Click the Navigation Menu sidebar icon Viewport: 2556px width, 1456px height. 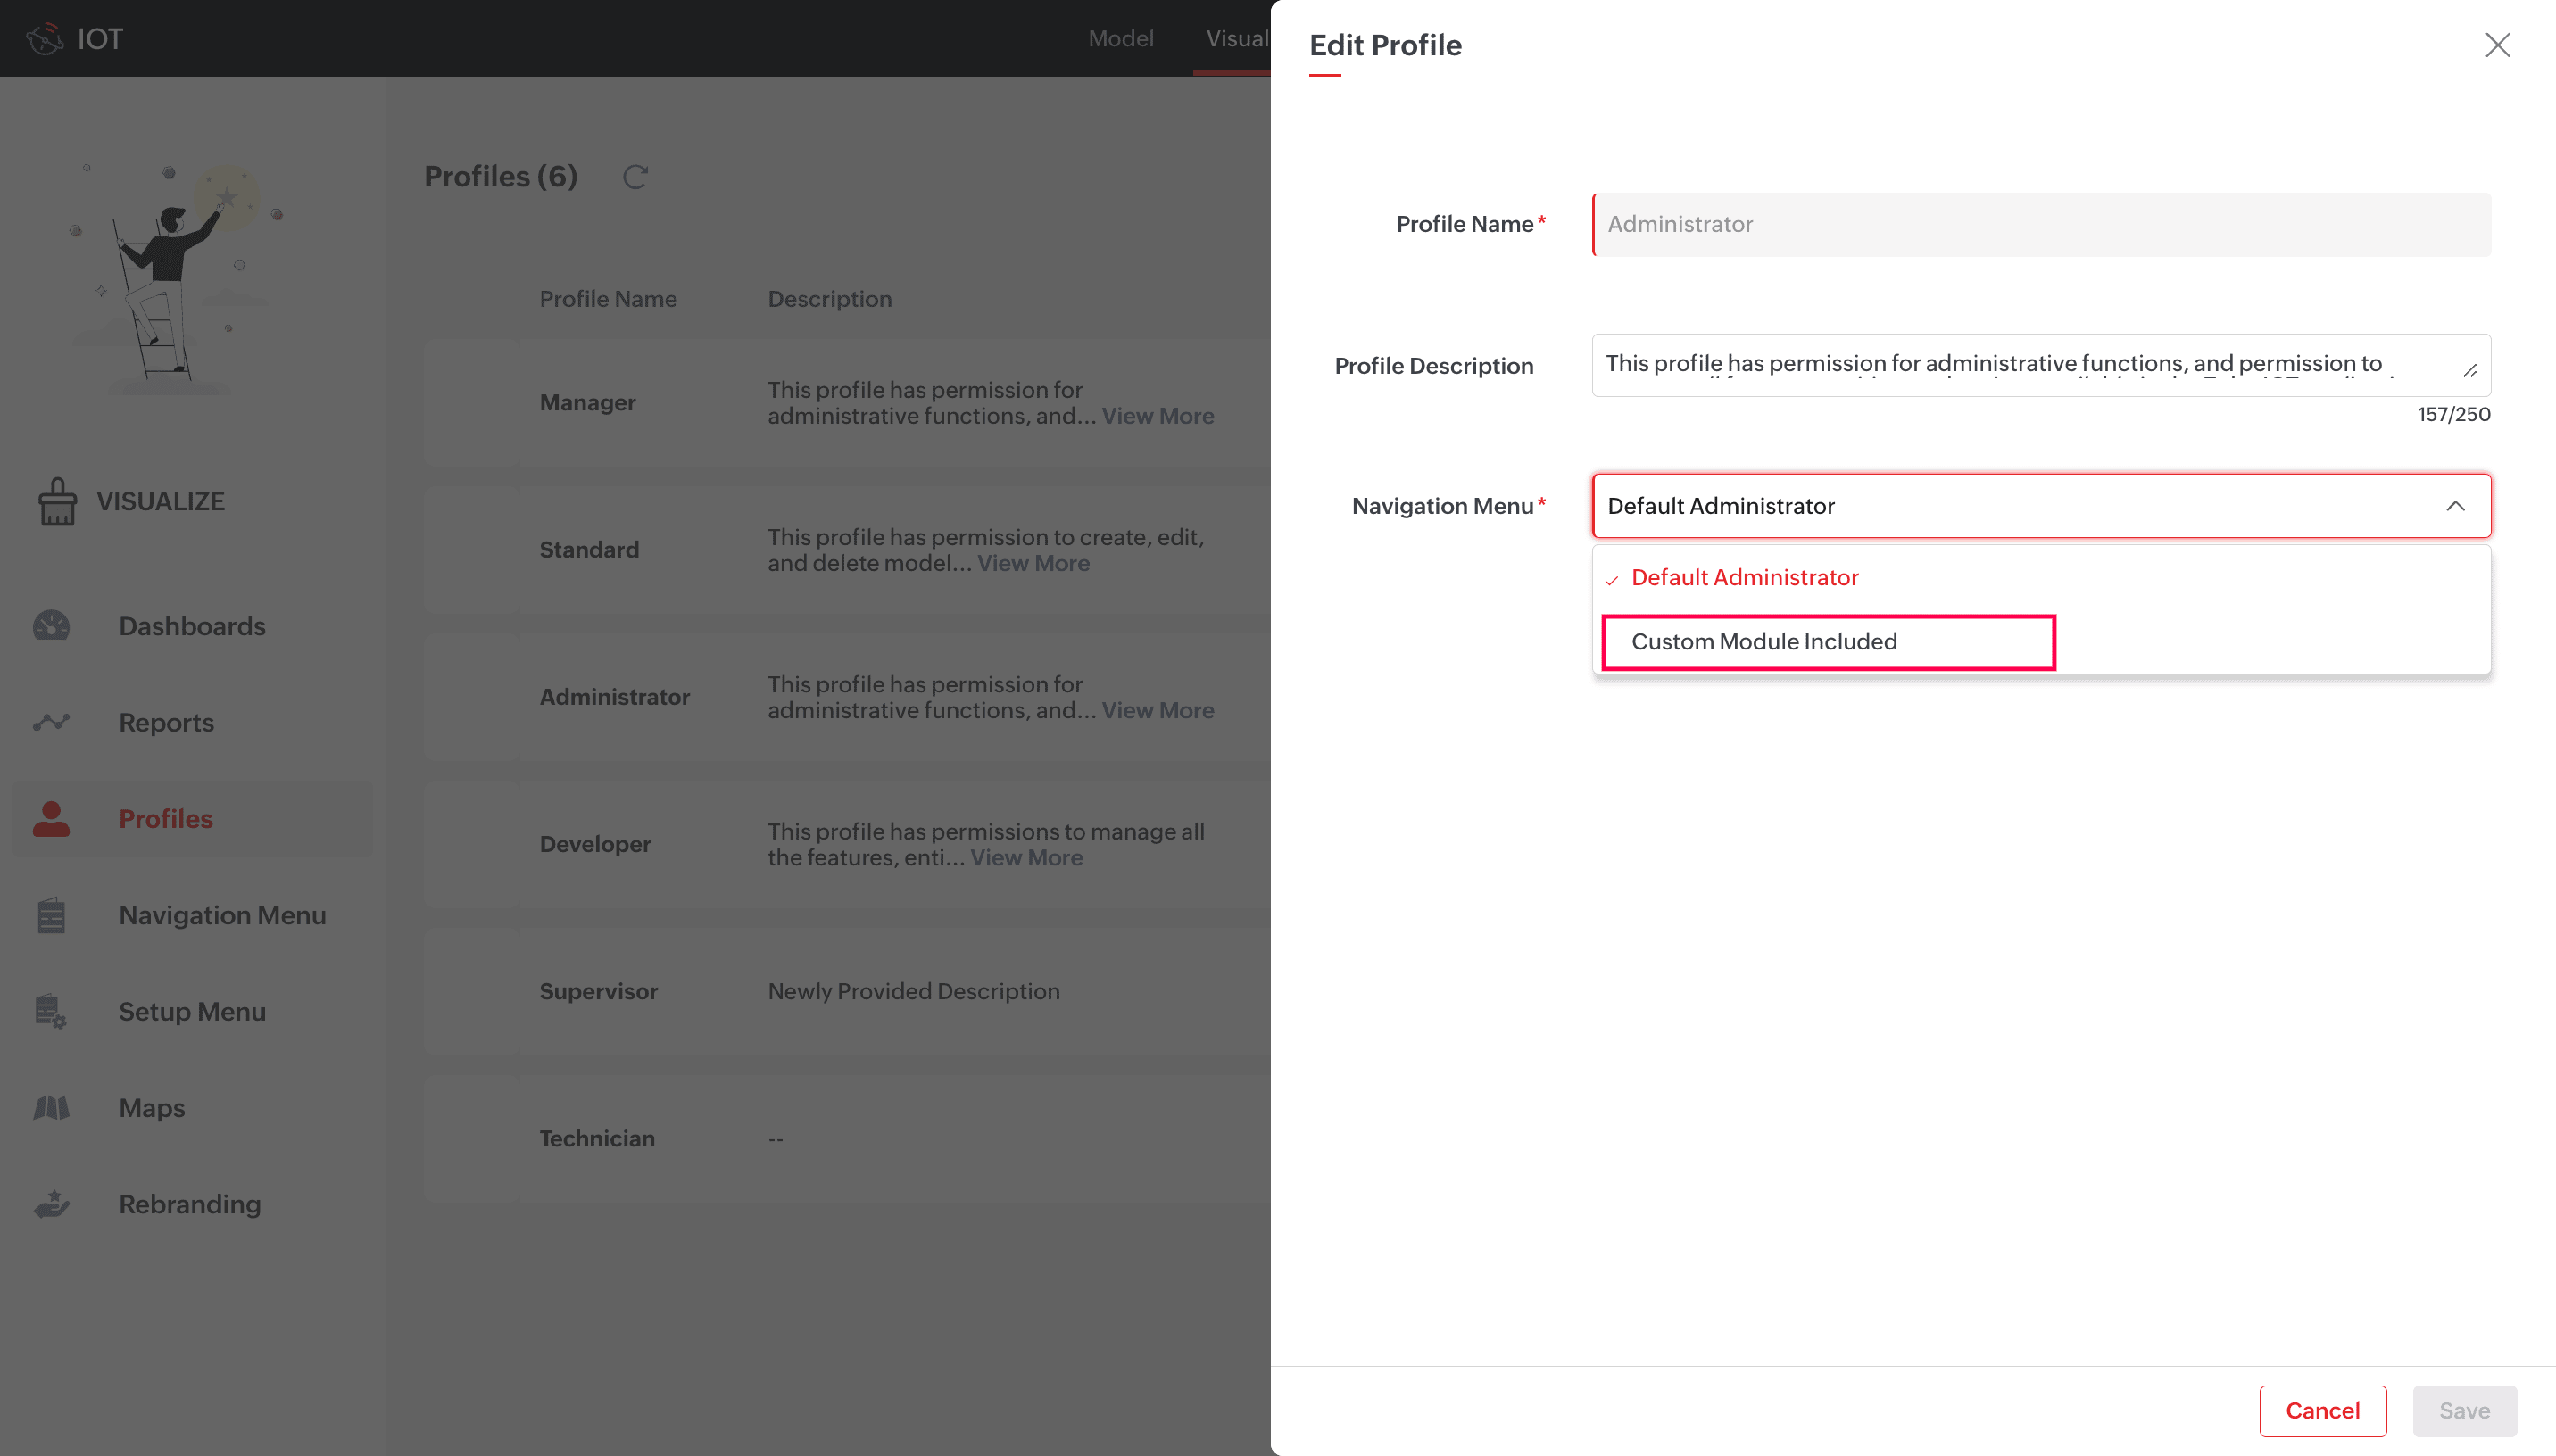click(51, 915)
